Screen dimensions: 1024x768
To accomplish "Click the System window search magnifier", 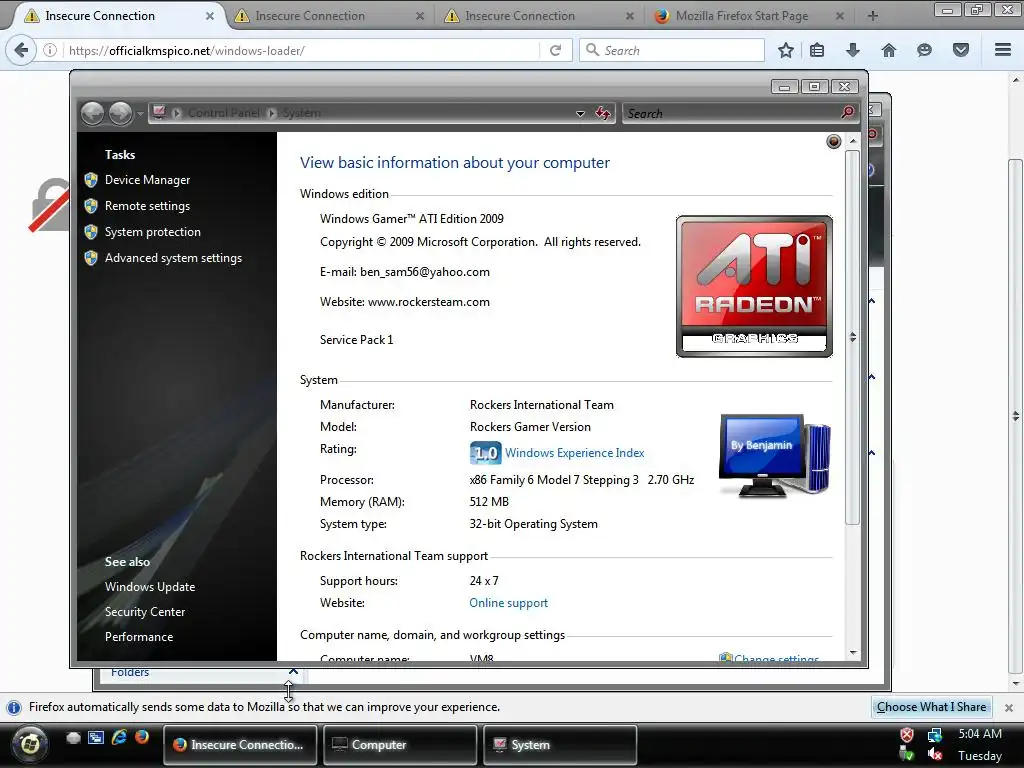I will [847, 113].
